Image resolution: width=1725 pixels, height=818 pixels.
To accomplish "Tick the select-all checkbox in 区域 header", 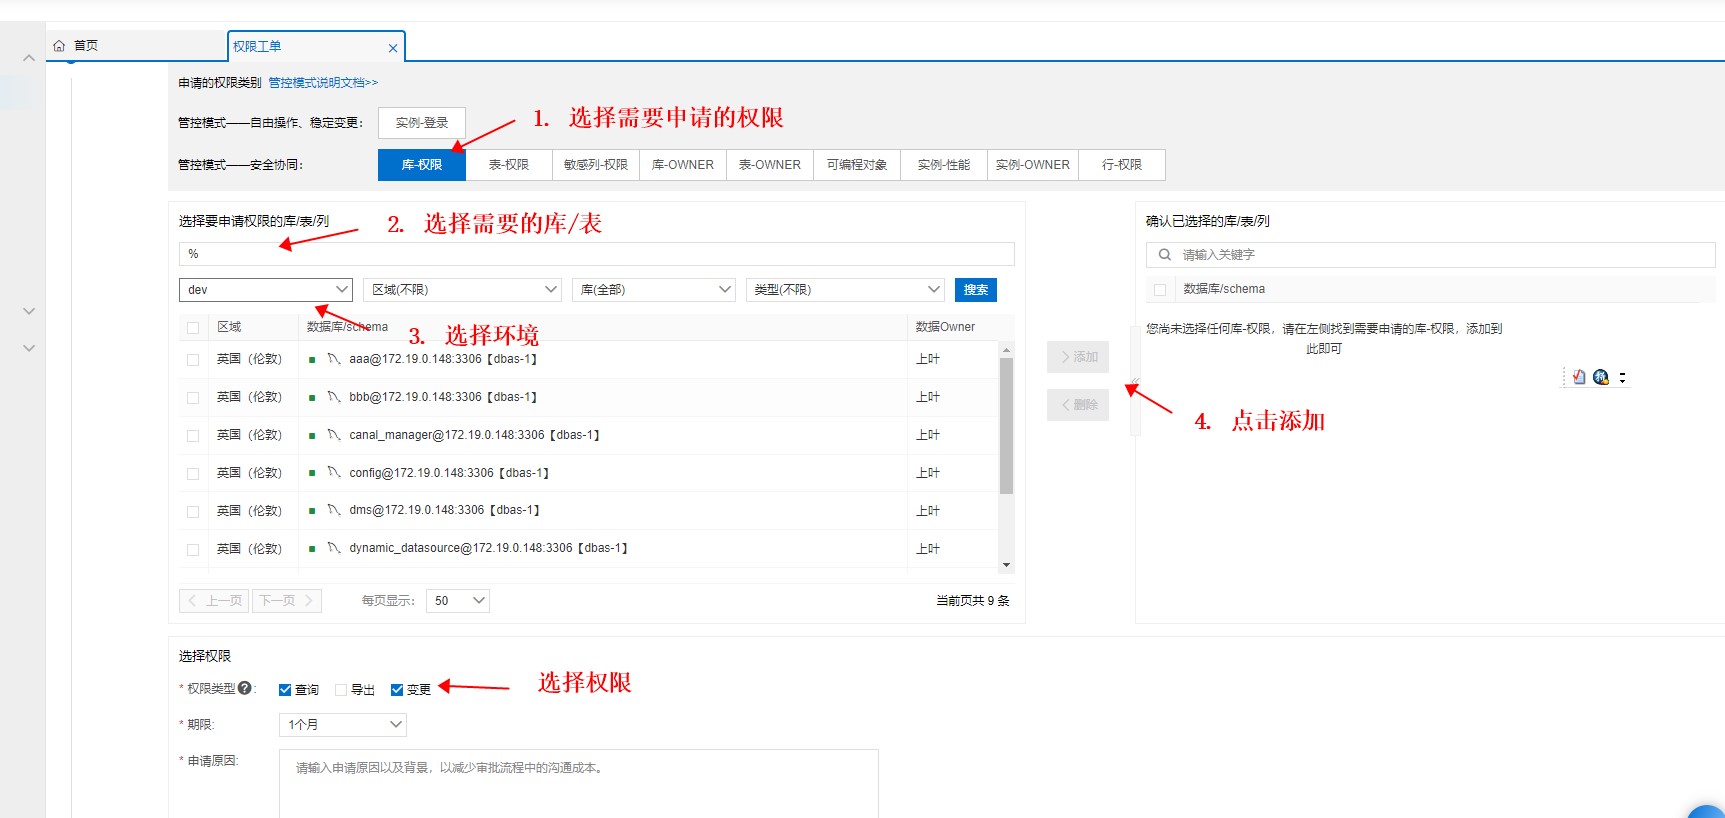I will pyautogui.click(x=193, y=328).
